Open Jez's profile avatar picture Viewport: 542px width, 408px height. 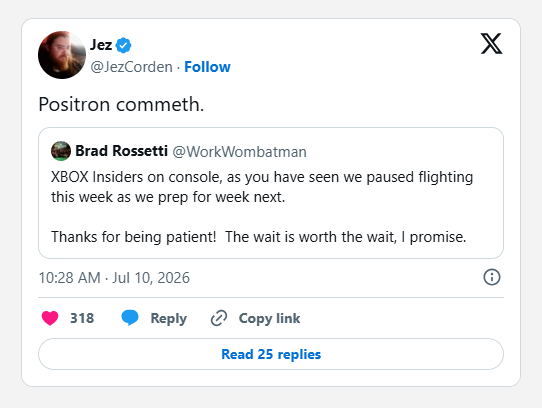[62, 55]
